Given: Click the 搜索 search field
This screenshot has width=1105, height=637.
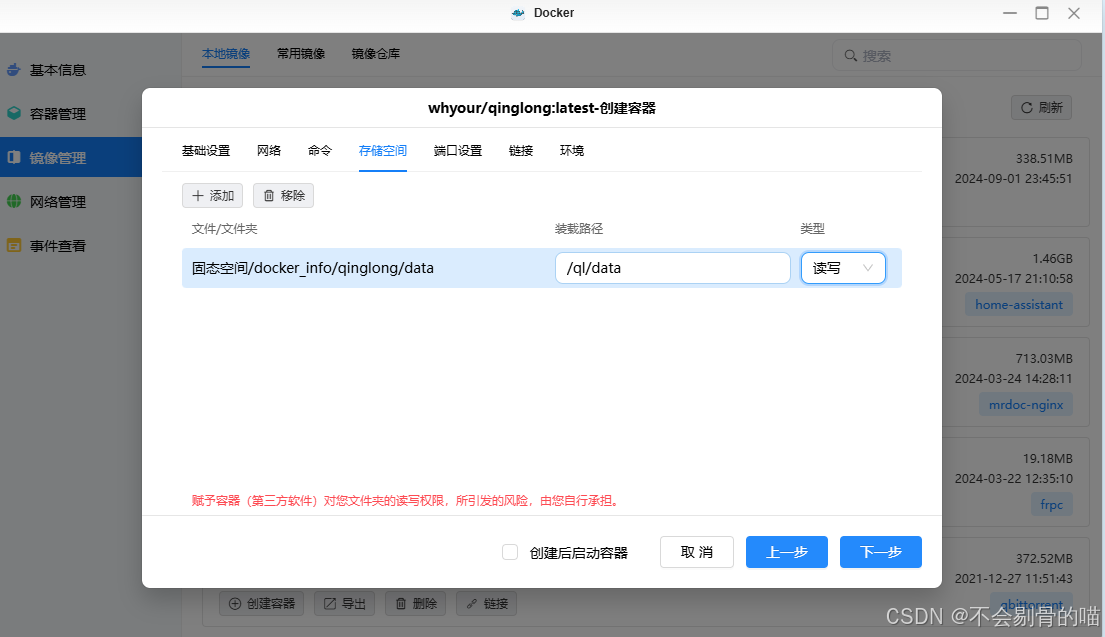Looking at the screenshot, I should click(x=957, y=56).
